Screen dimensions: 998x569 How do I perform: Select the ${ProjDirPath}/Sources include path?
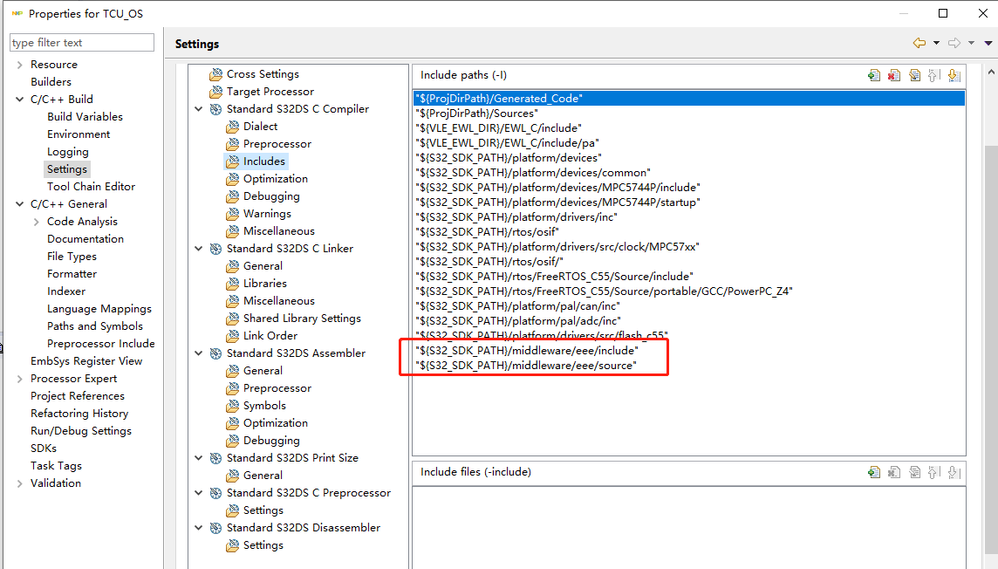click(689, 113)
